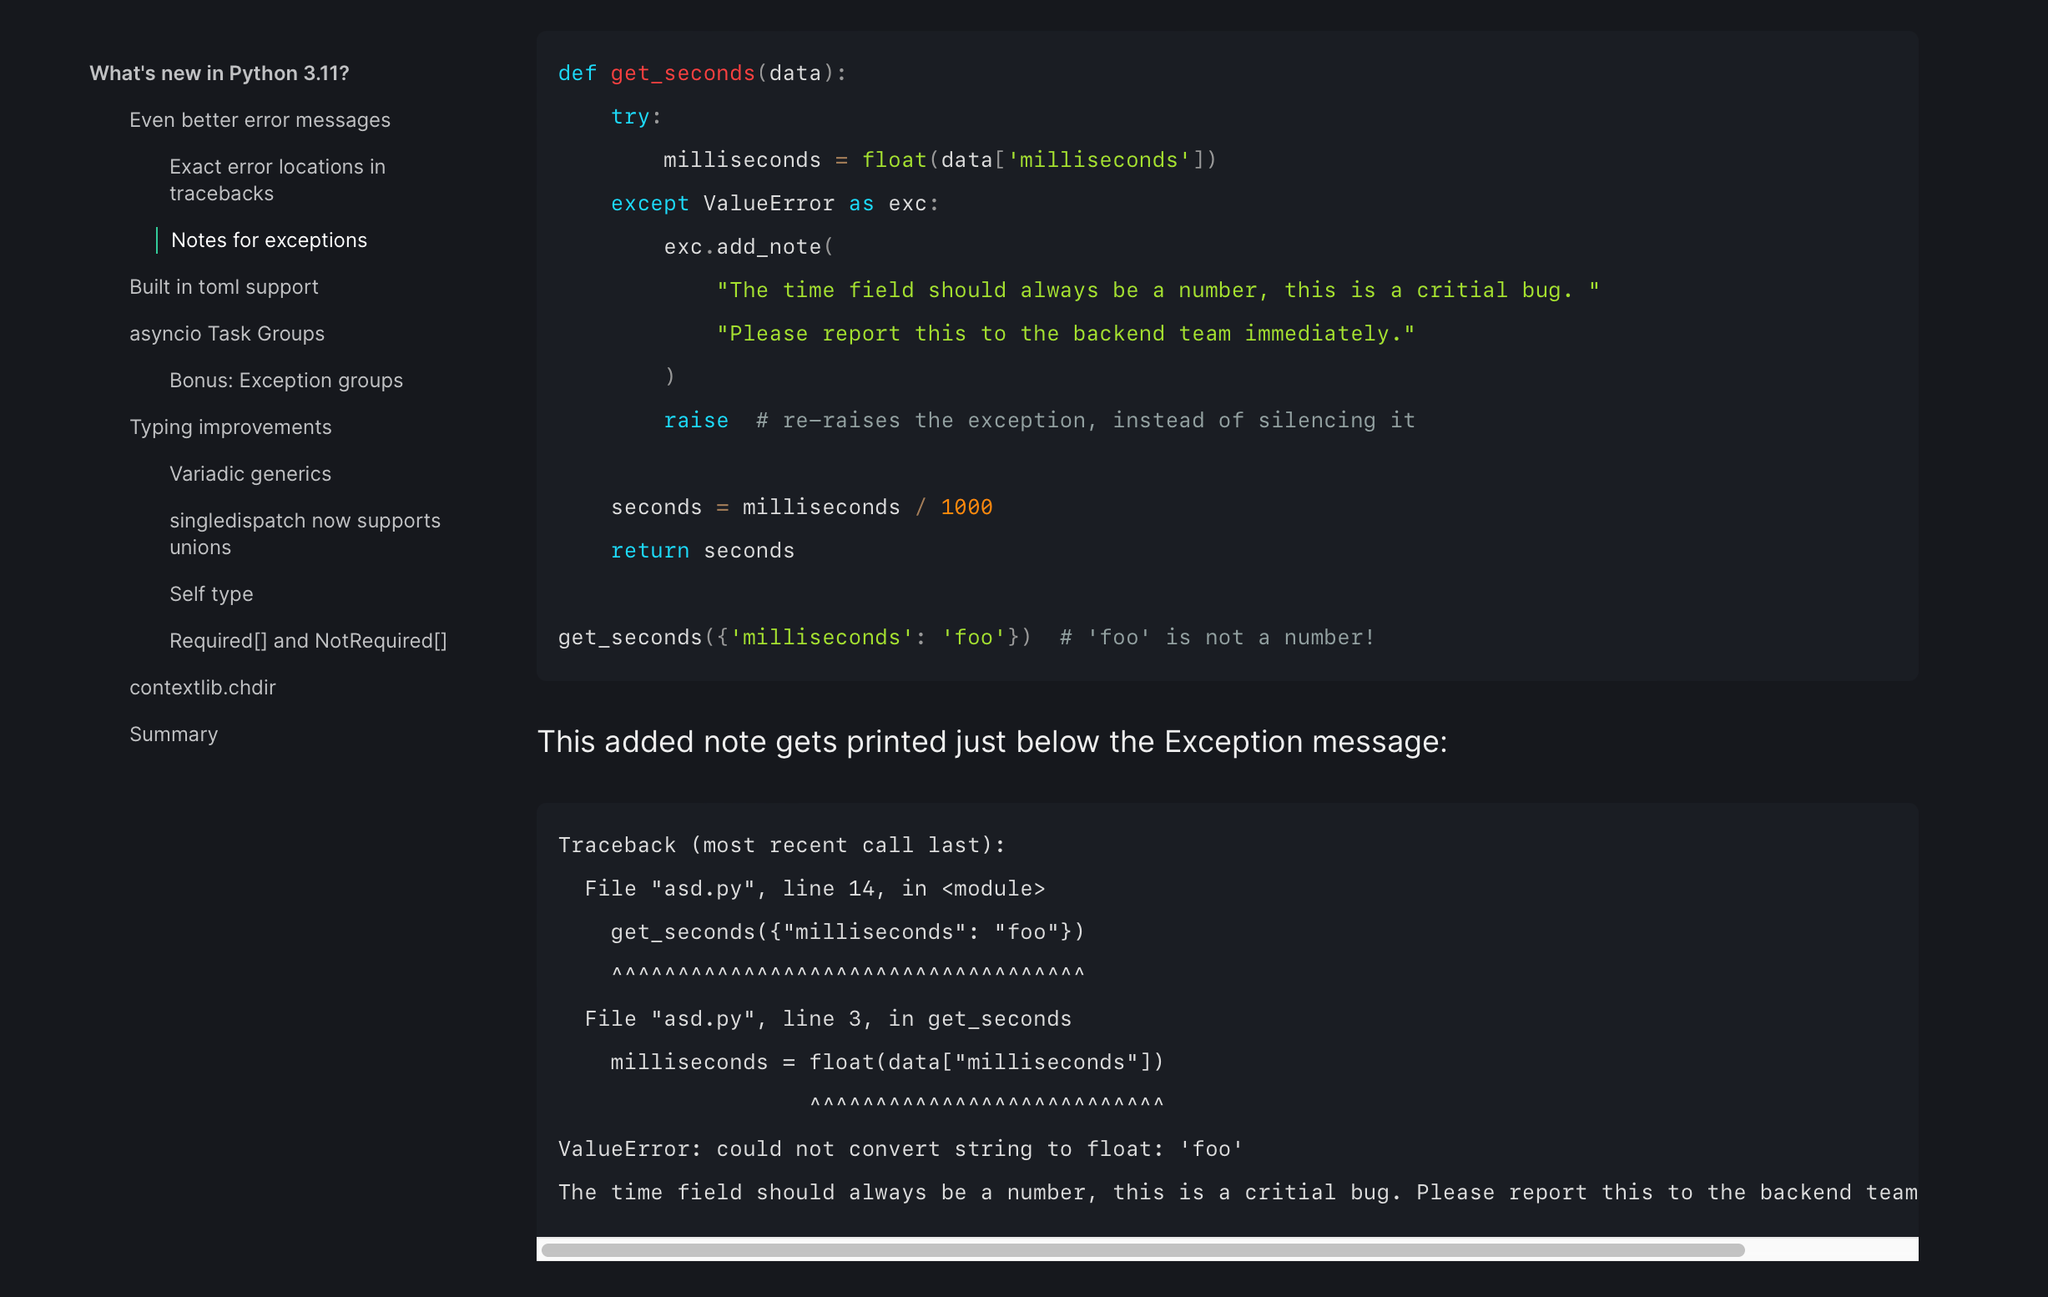
Task: Click 'File "asd.py", line 3, in get_seconds' line
Action: [828, 1018]
